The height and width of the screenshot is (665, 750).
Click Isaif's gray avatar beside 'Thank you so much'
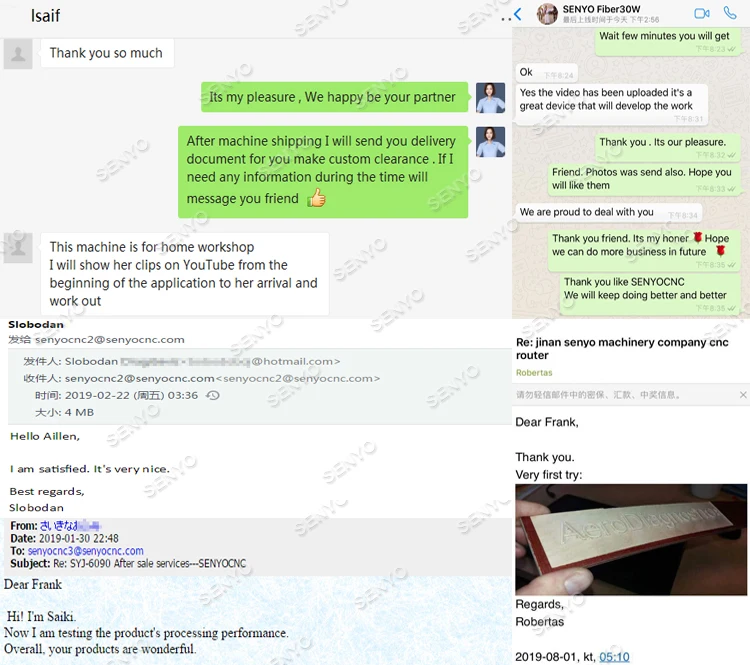[x=18, y=54]
